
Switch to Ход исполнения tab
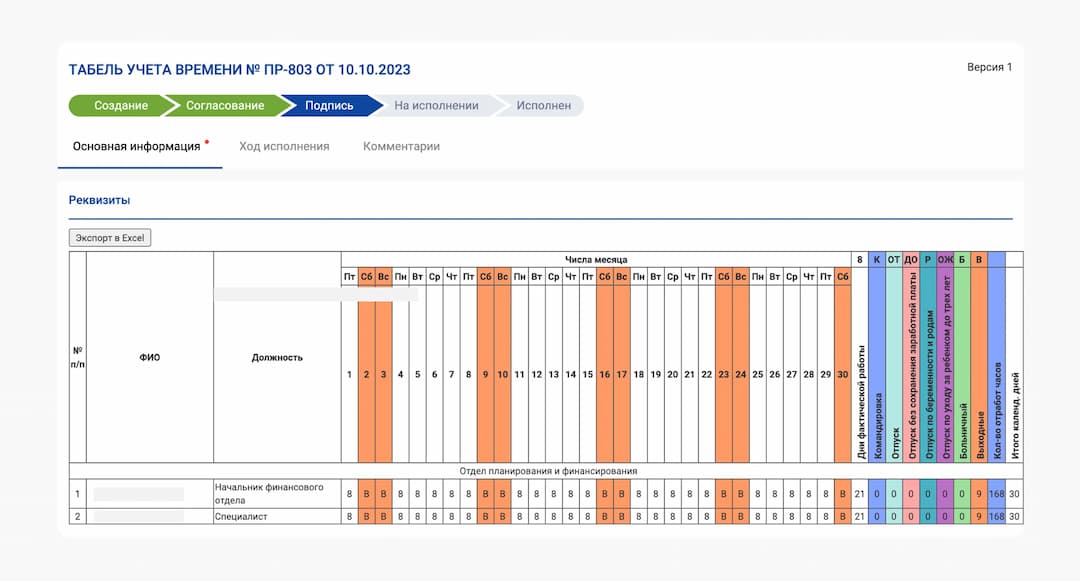tap(284, 146)
